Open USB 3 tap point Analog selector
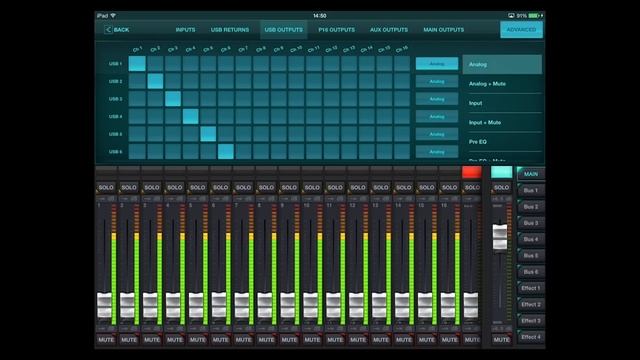 (x=437, y=99)
